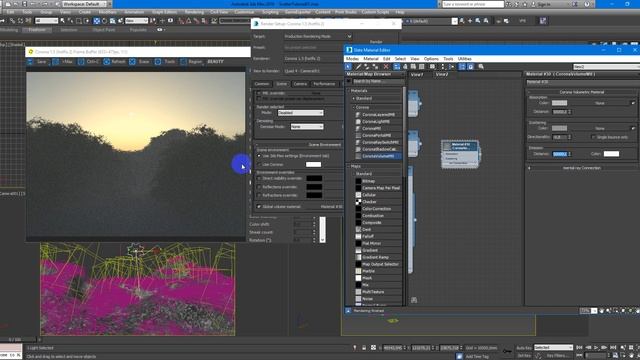The width and height of the screenshot is (640, 360).
Task: Click Ctrl+C copy in Frame Buffer
Action: 89,62
